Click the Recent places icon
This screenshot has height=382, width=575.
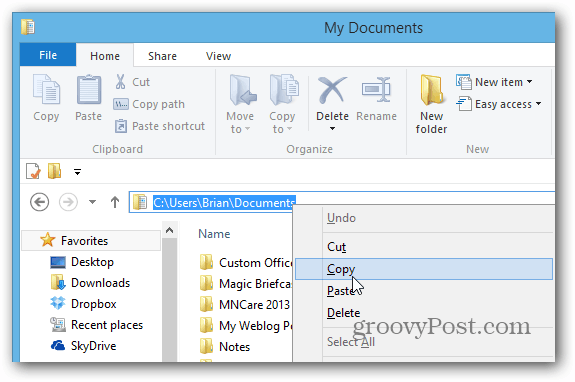click(58, 324)
